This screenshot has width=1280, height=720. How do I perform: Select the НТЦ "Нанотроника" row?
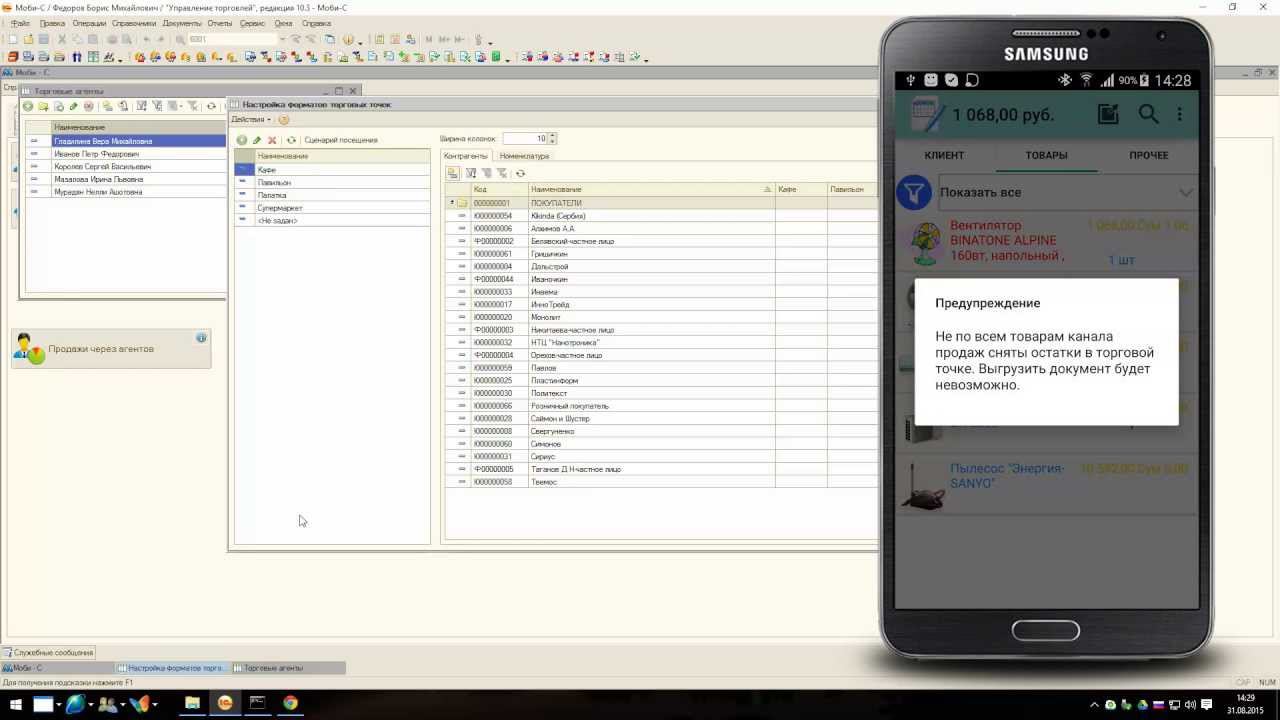point(661,342)
